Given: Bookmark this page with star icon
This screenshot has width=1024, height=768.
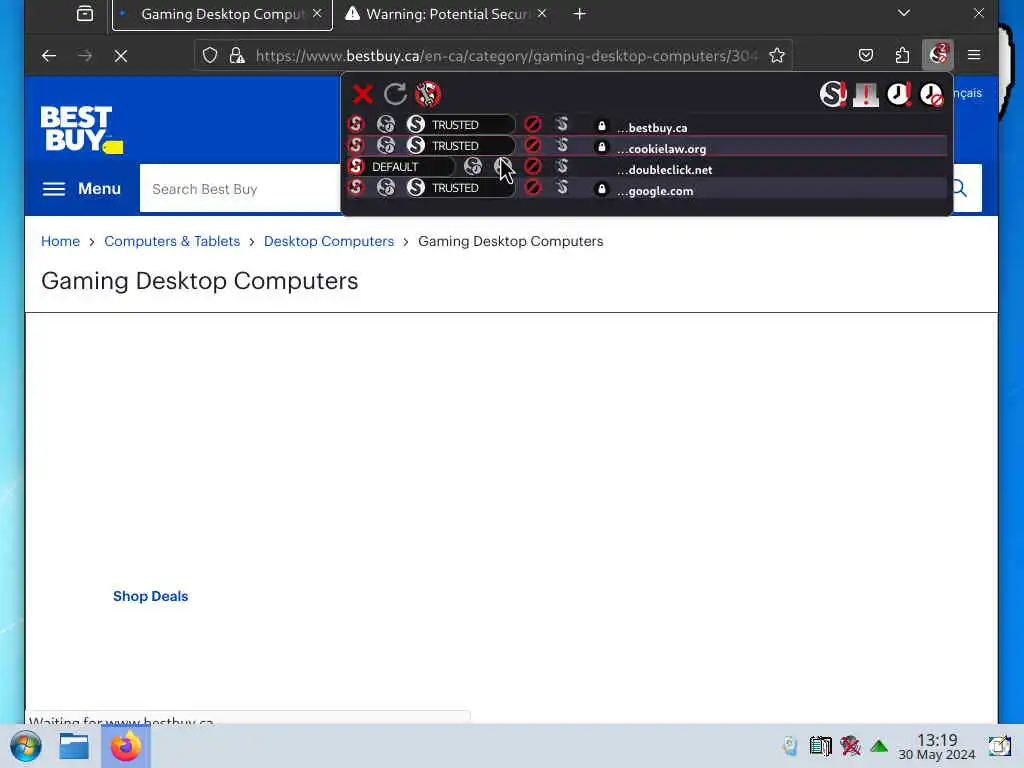Looking at the screenshot, I should point(776,56).
